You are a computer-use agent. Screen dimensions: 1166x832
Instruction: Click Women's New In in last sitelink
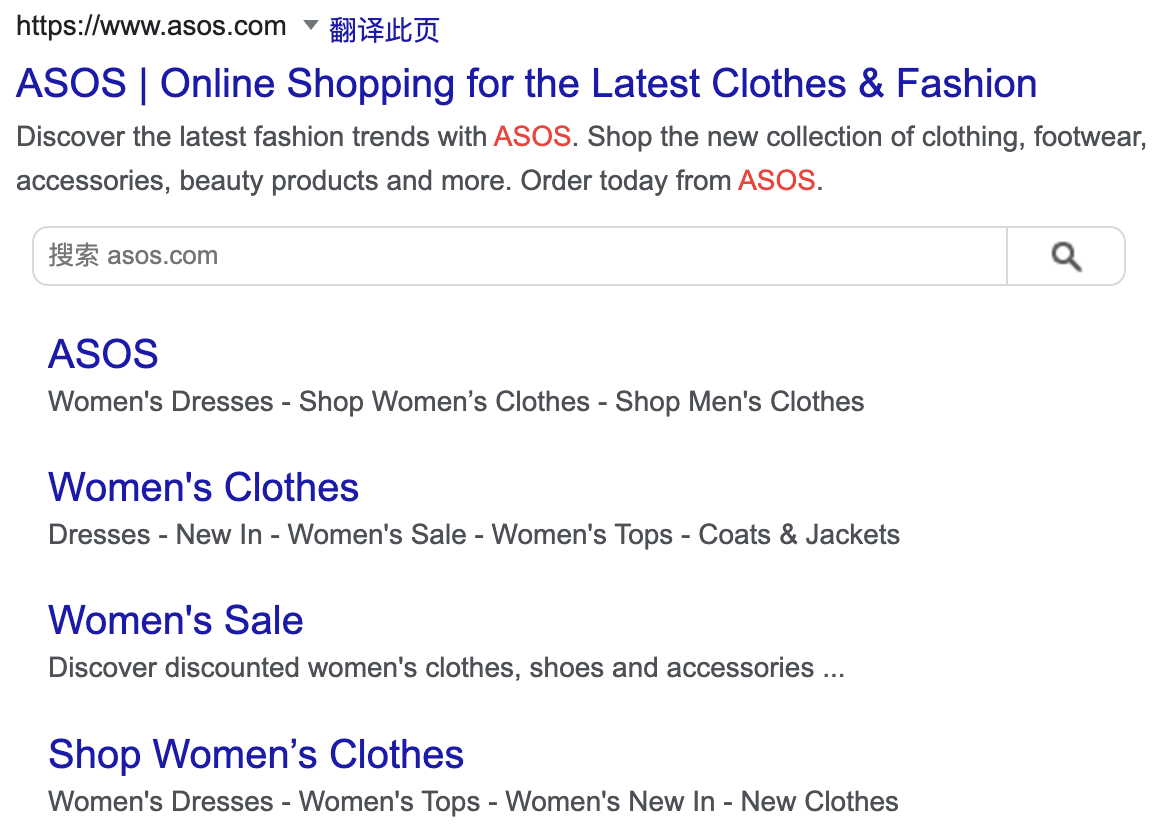pyautogui.click(x=610, y=802)
